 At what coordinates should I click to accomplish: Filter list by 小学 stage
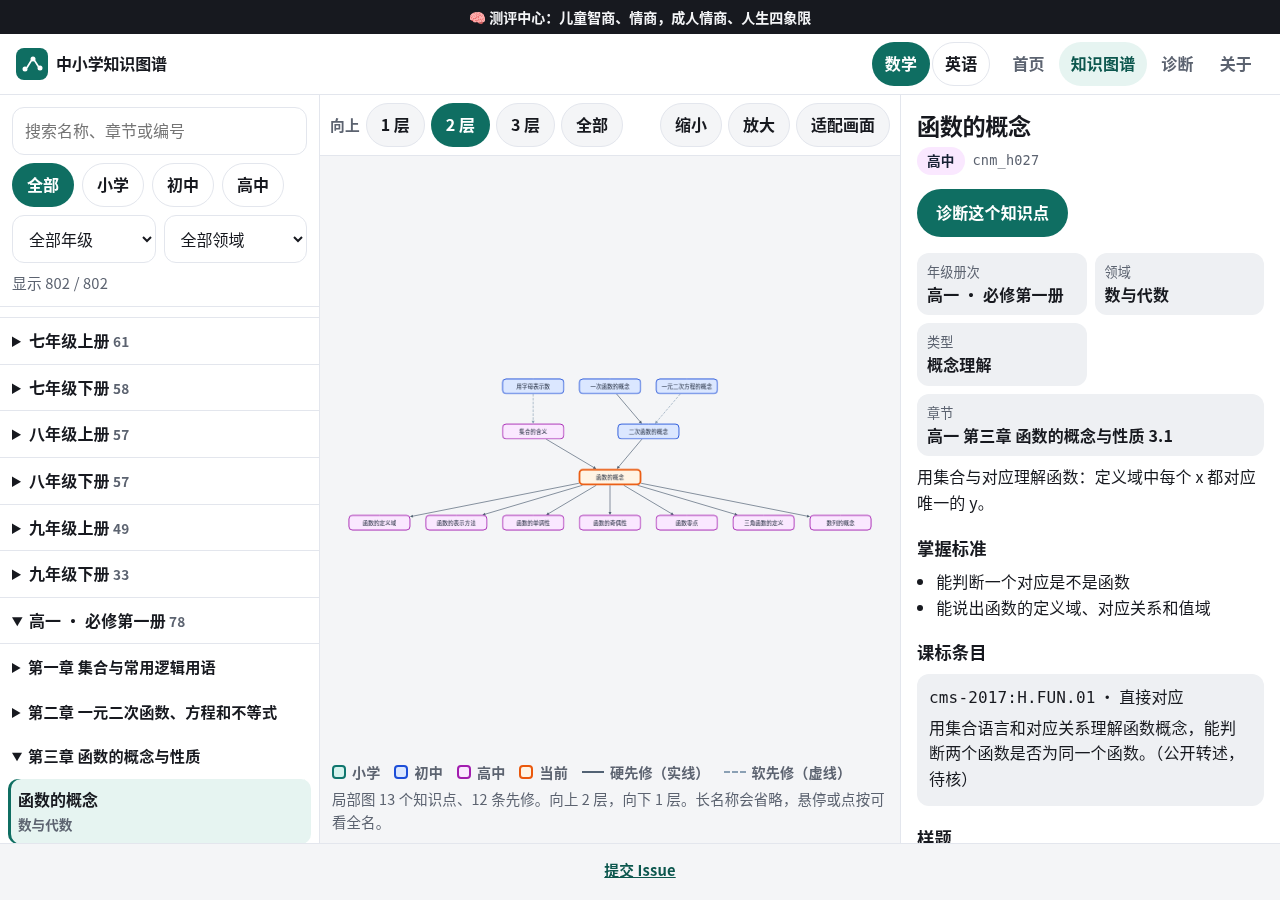(113, 185)
